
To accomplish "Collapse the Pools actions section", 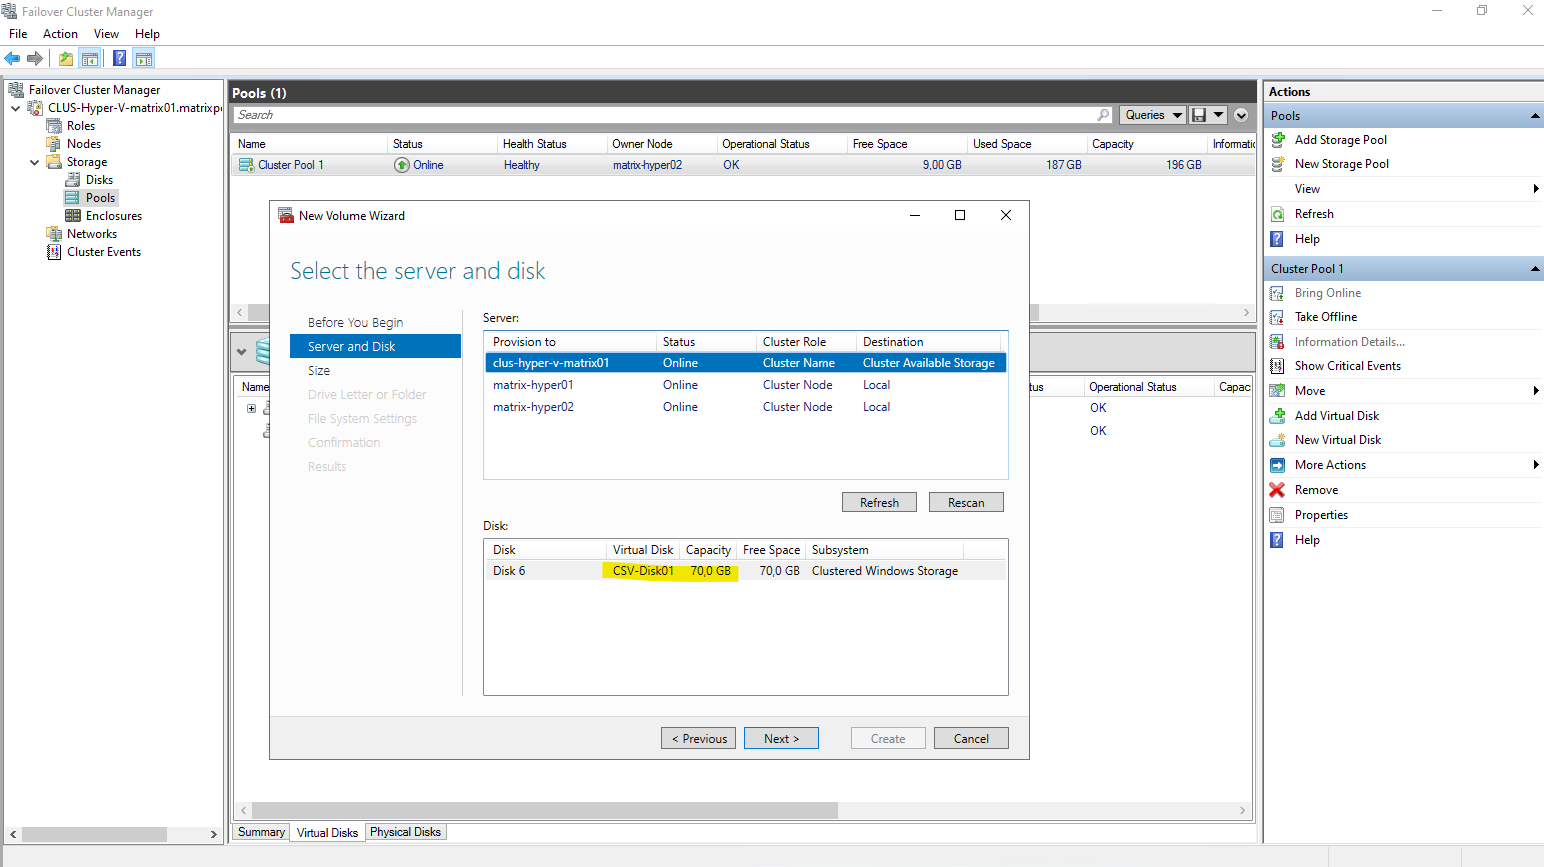I will point(1534,116).
